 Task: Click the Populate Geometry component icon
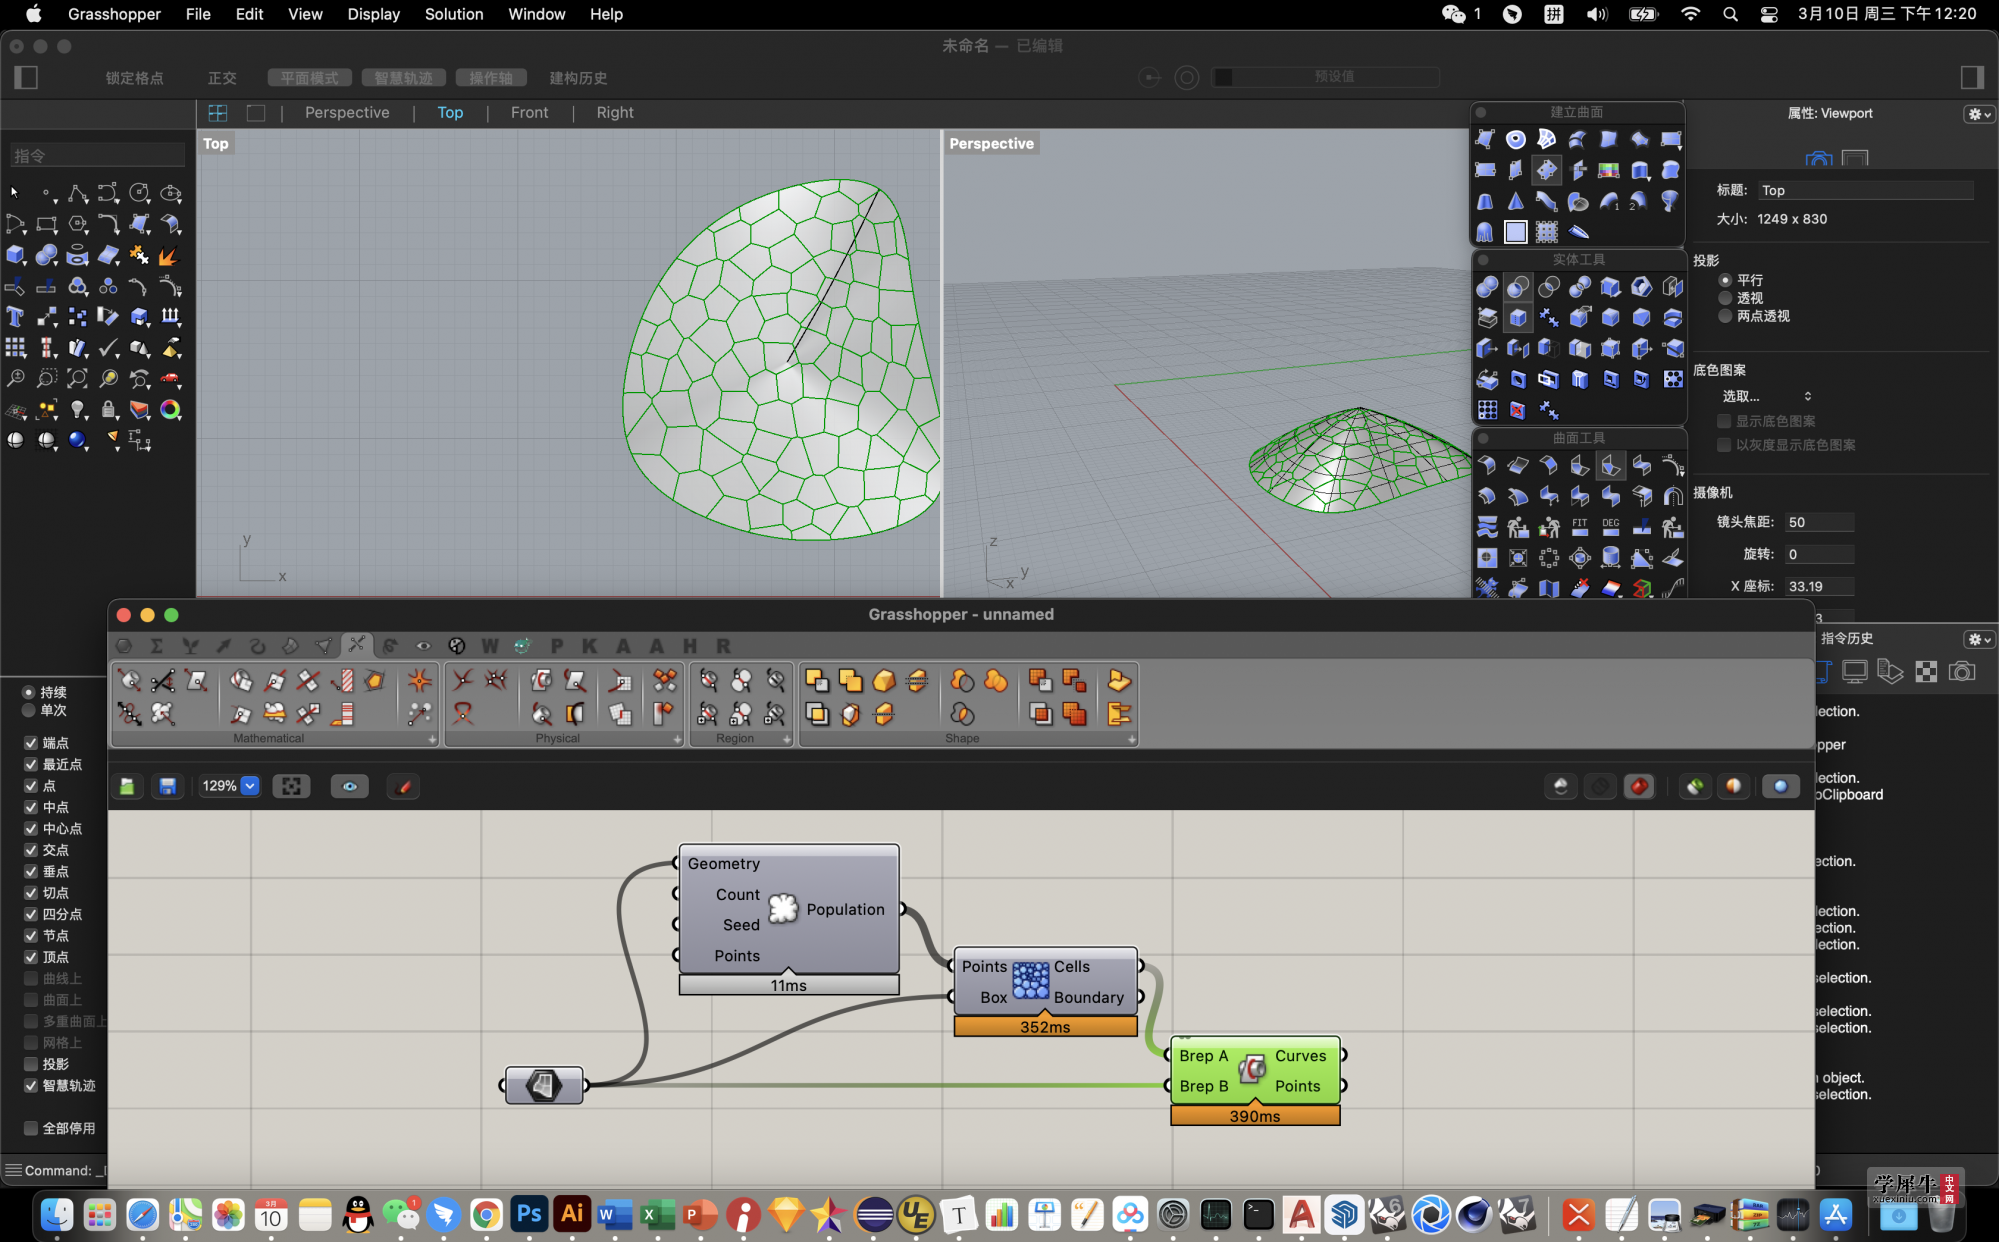[783, 909]
